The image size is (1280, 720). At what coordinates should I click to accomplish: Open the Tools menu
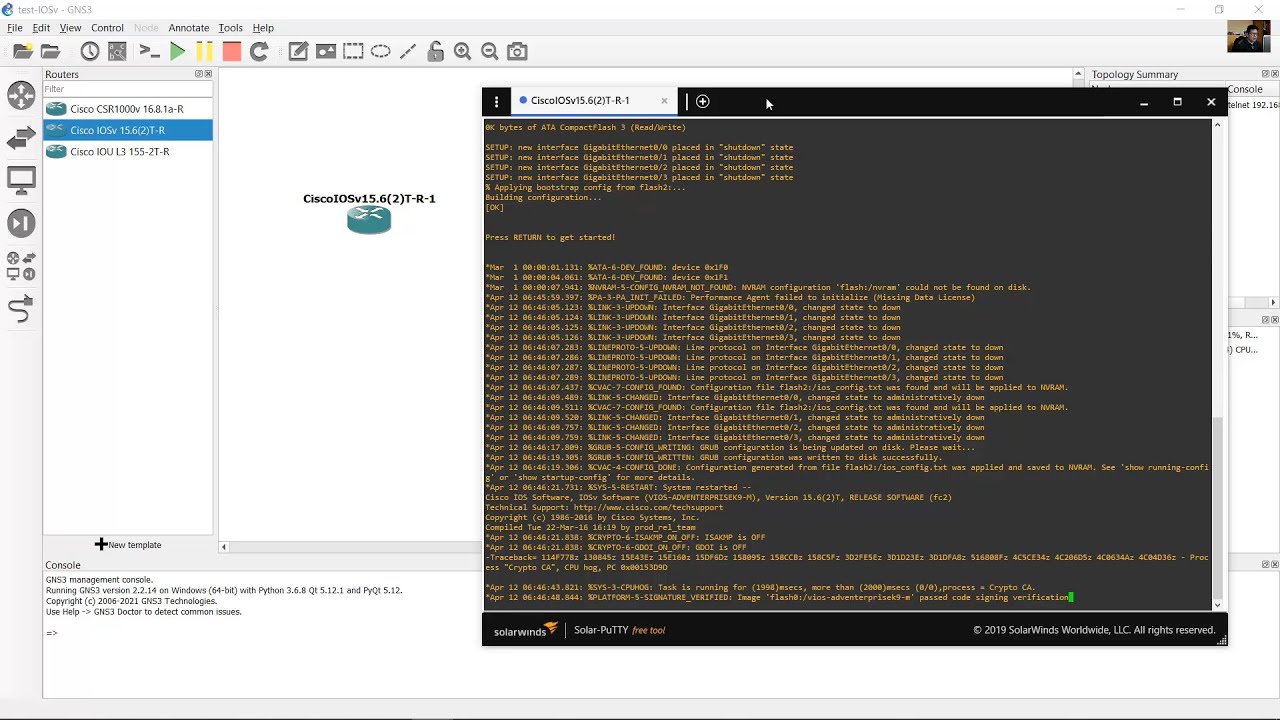[230, 28]
